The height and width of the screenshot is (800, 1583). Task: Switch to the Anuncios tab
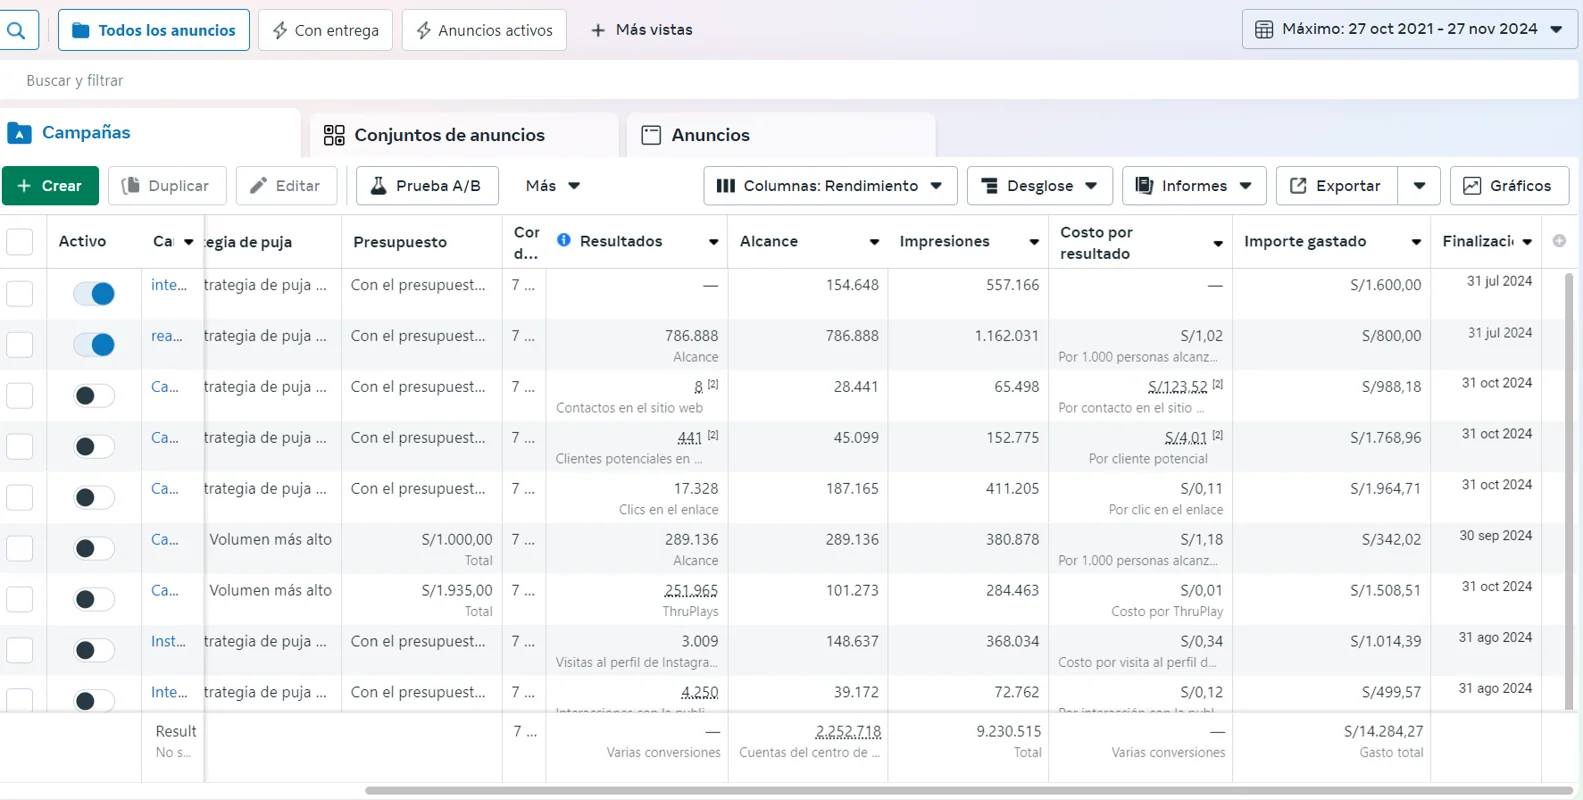pos(710,135)
